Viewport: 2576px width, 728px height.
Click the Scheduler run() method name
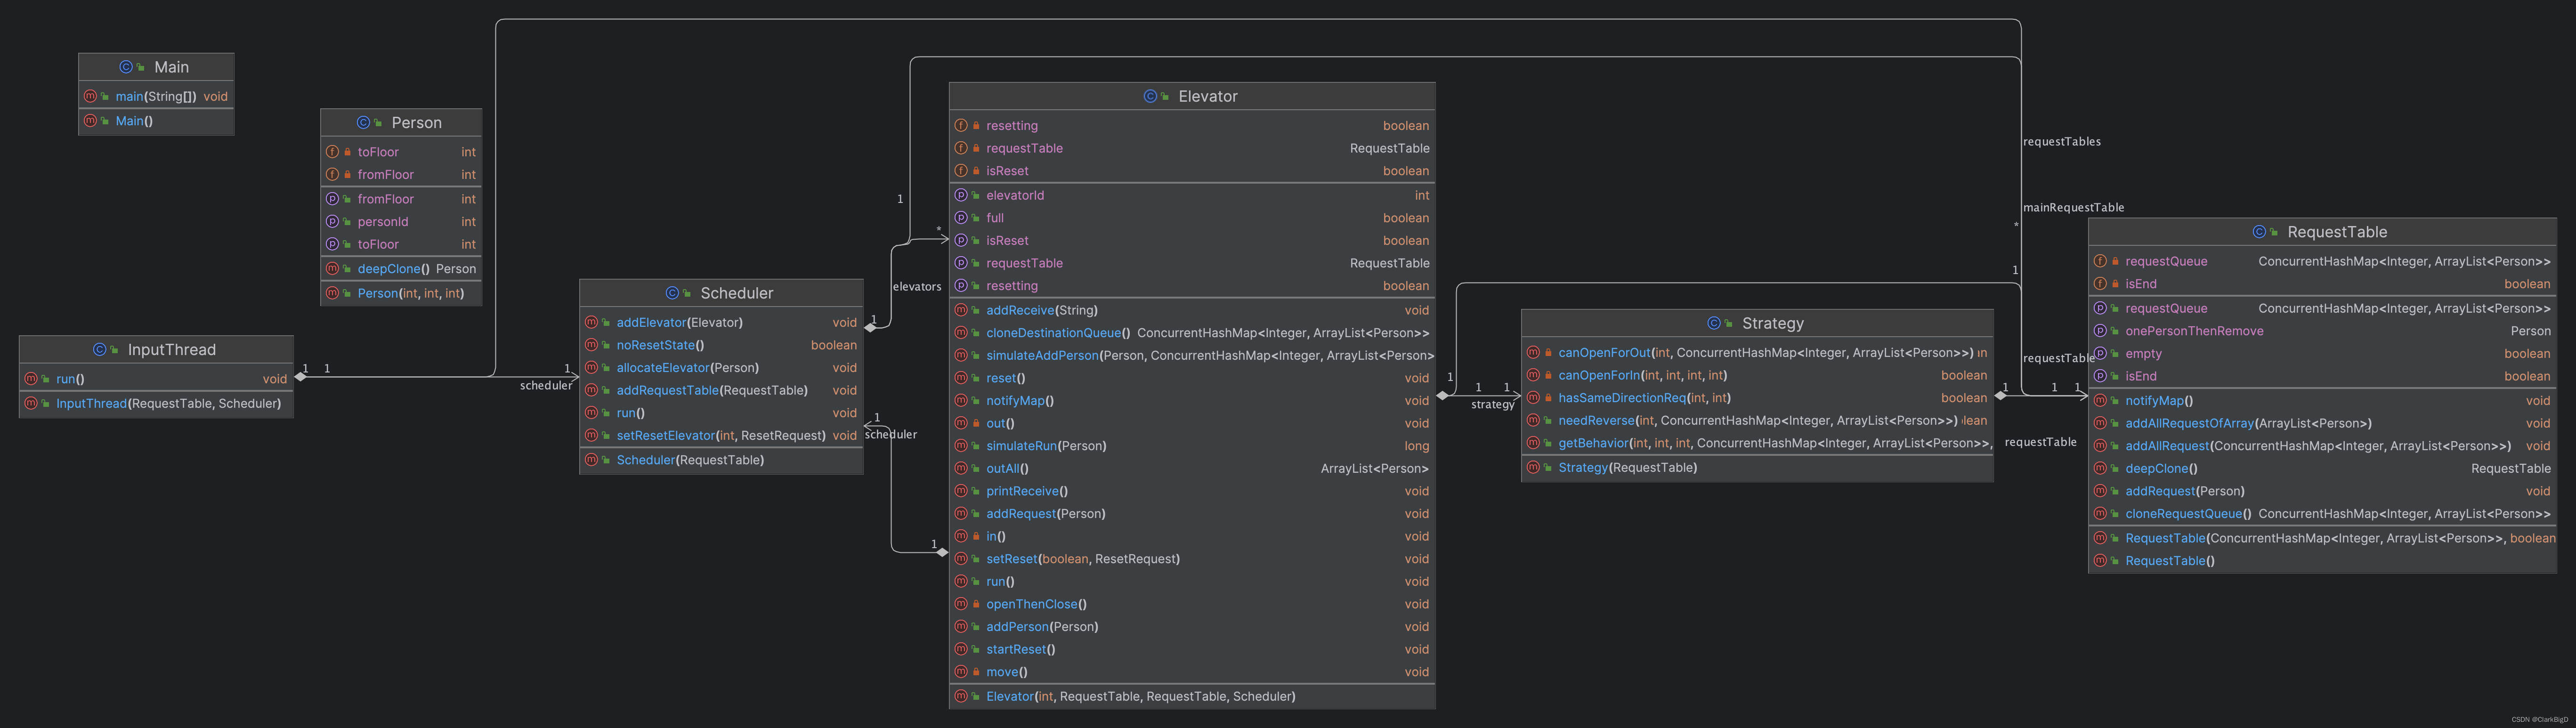coord(630,413)
